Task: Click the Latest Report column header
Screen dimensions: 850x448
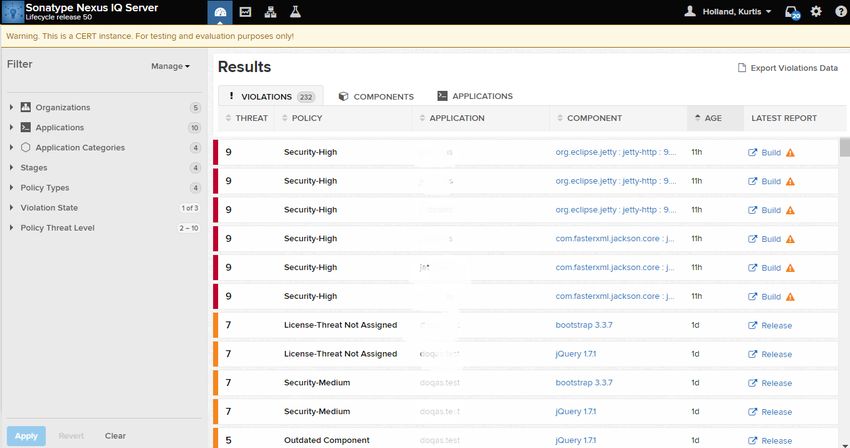Action: [784, 118]
